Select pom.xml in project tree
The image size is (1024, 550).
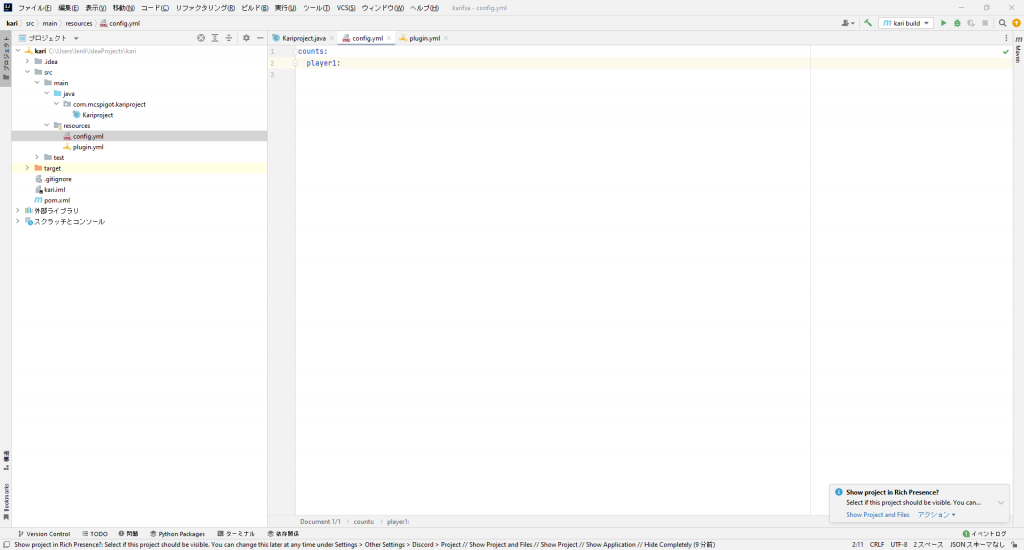tap(56, 200)
